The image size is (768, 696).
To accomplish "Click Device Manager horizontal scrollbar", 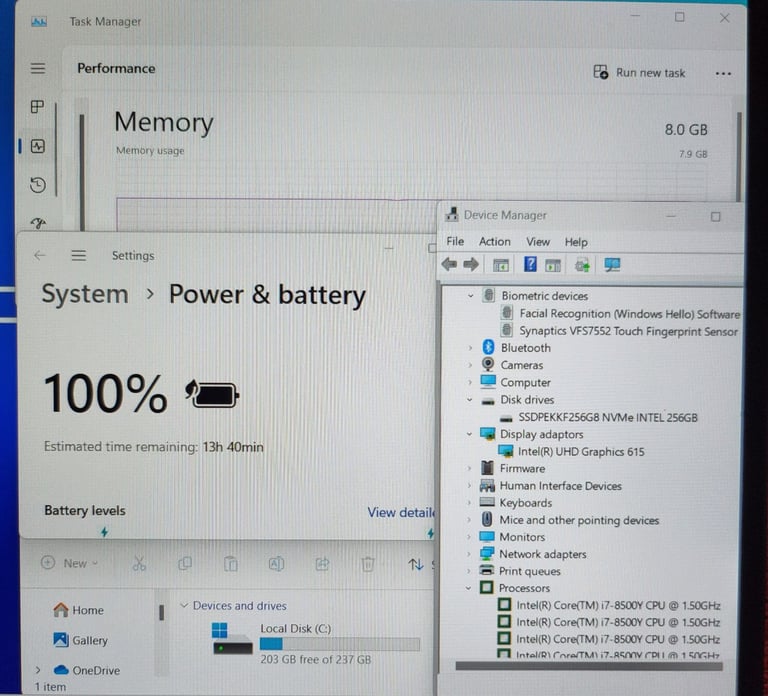I will [589, 666].
